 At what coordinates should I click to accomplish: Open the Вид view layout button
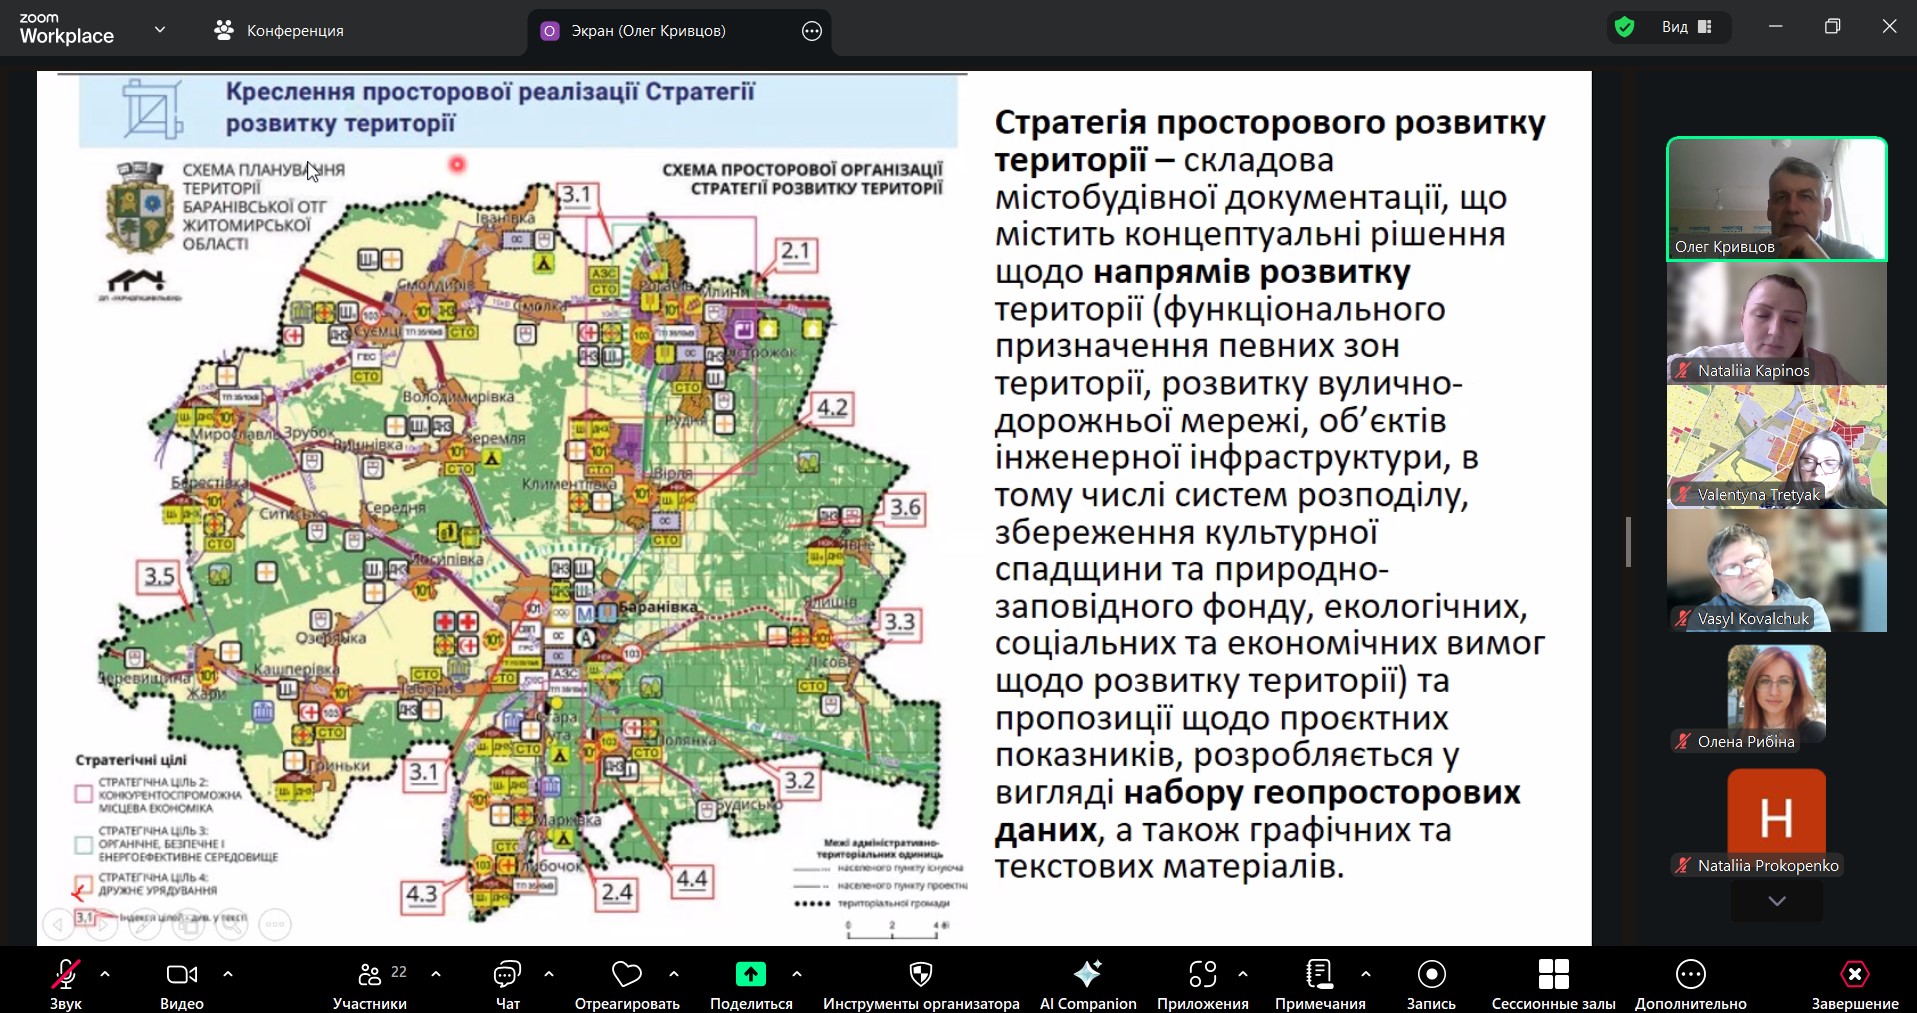coord(1687,28)
